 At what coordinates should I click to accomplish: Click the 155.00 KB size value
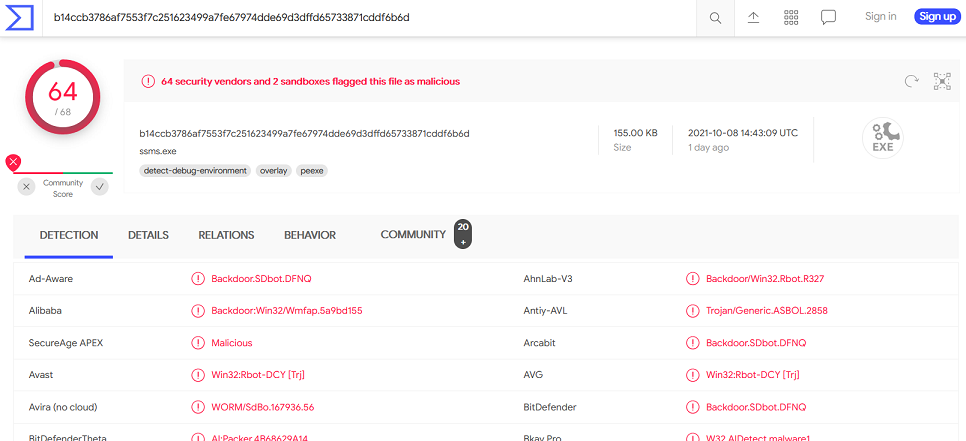click(635, 133)
